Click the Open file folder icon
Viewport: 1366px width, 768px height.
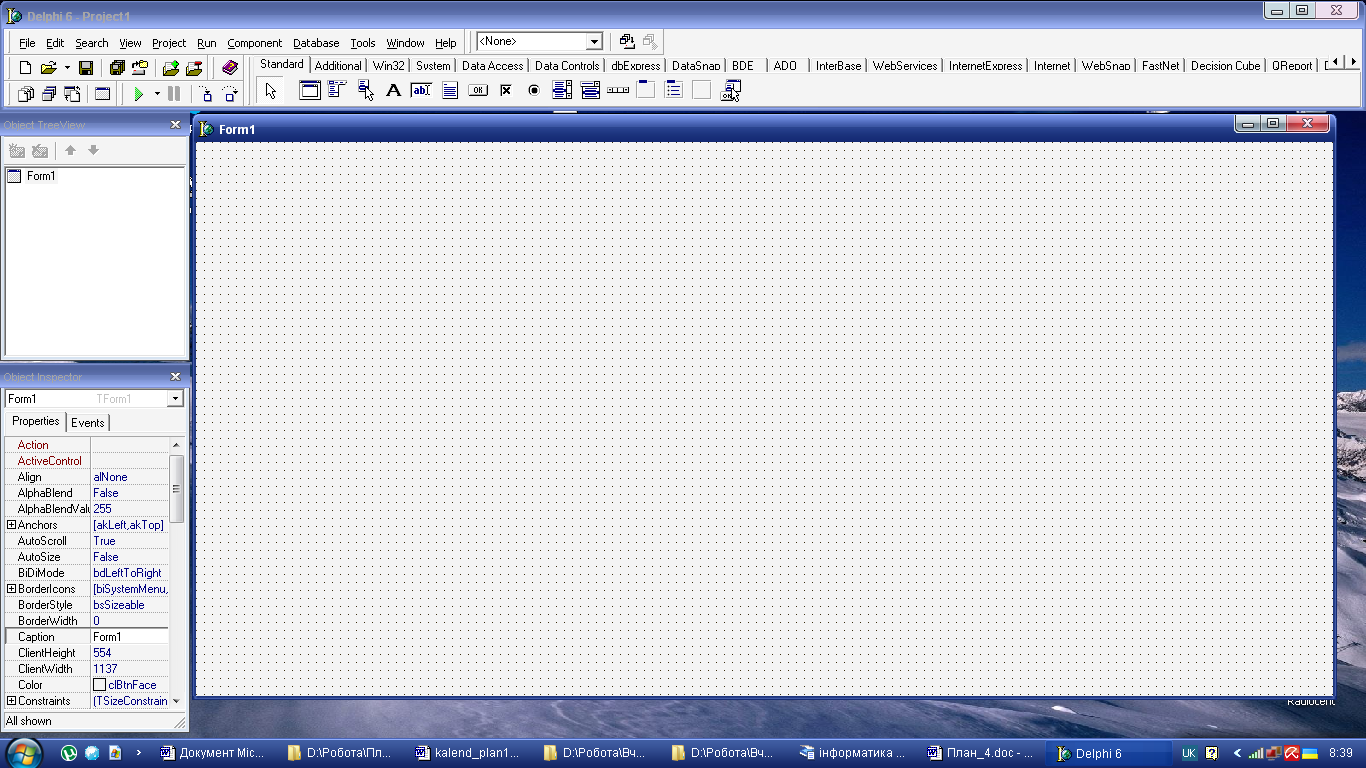(x=48, y=68)
